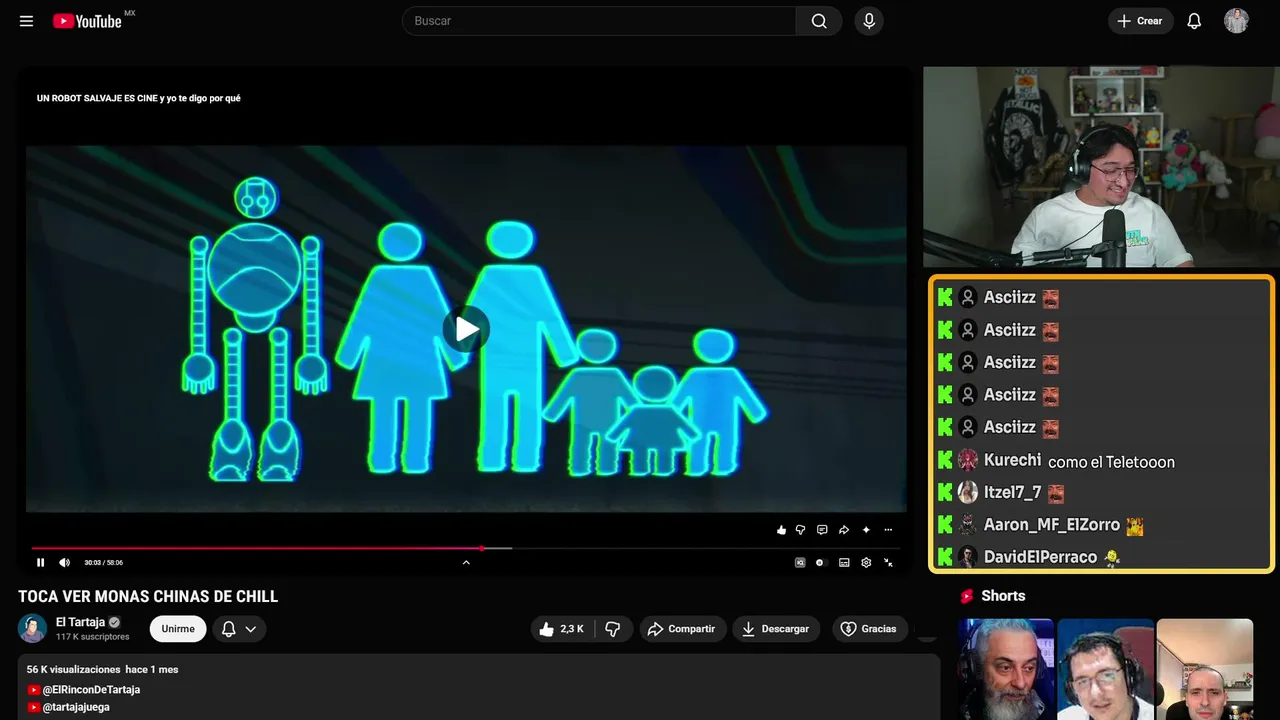Screen dimensions: 1280x720
Task: Click the Crear button
Action: (x=1140, y=21)
